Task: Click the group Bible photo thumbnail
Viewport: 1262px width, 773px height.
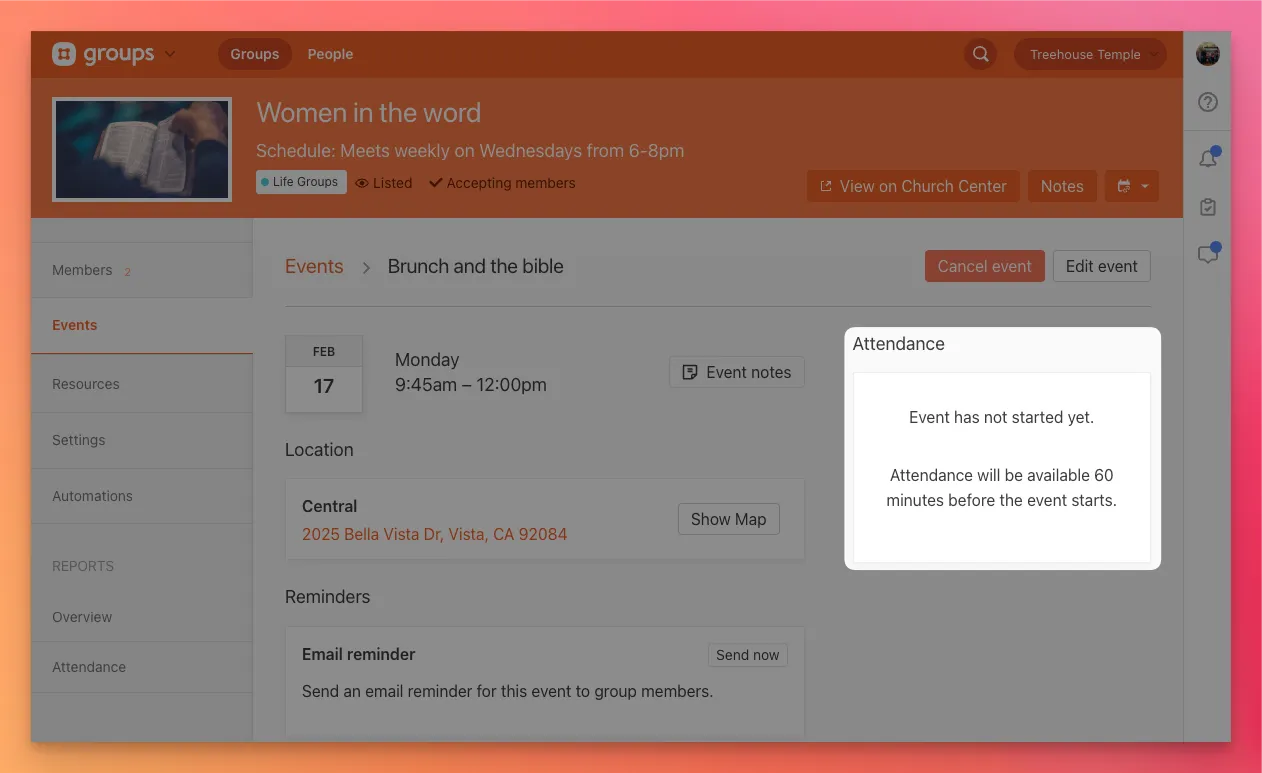Action: tap(142, 149)
